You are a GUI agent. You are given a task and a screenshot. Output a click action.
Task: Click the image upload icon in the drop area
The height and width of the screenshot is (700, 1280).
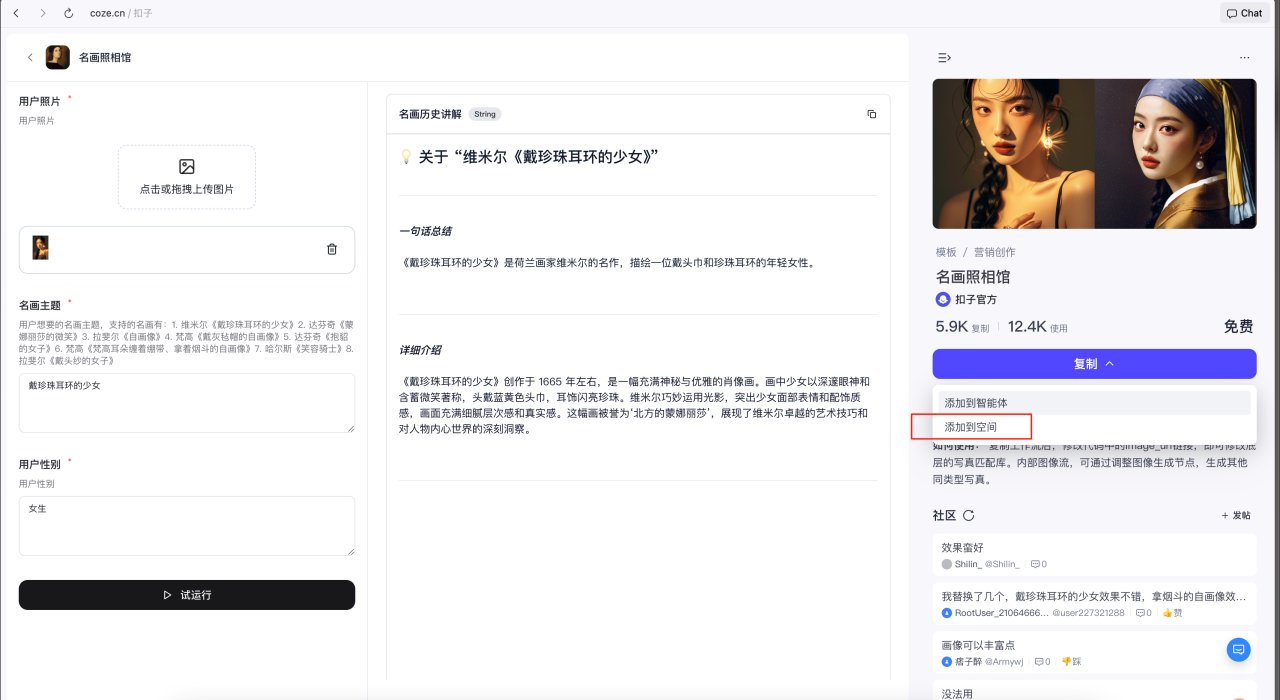(x=187, y=167)
